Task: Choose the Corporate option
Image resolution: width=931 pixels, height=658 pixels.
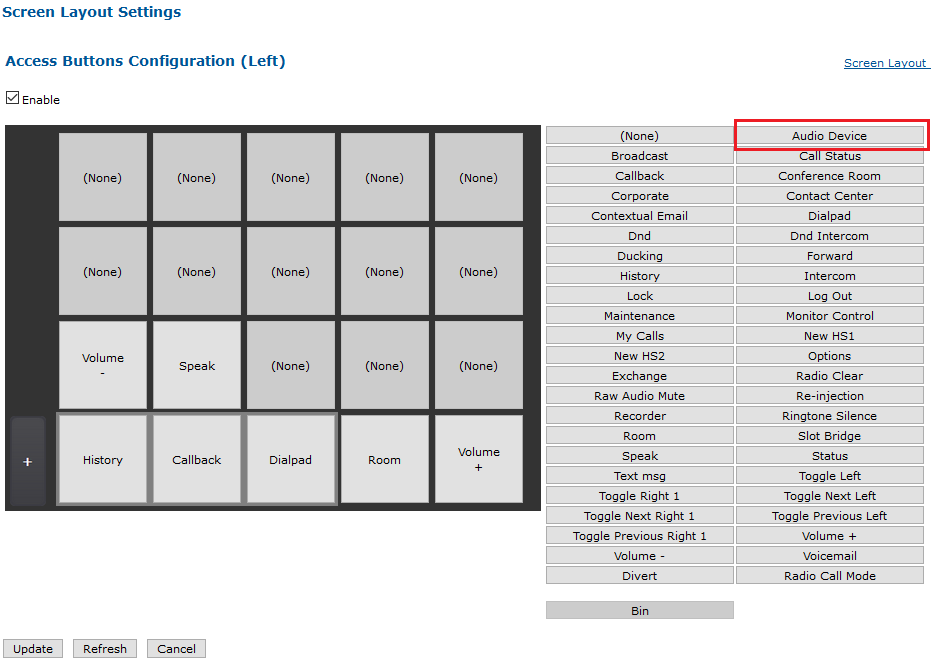Action: 639,196
